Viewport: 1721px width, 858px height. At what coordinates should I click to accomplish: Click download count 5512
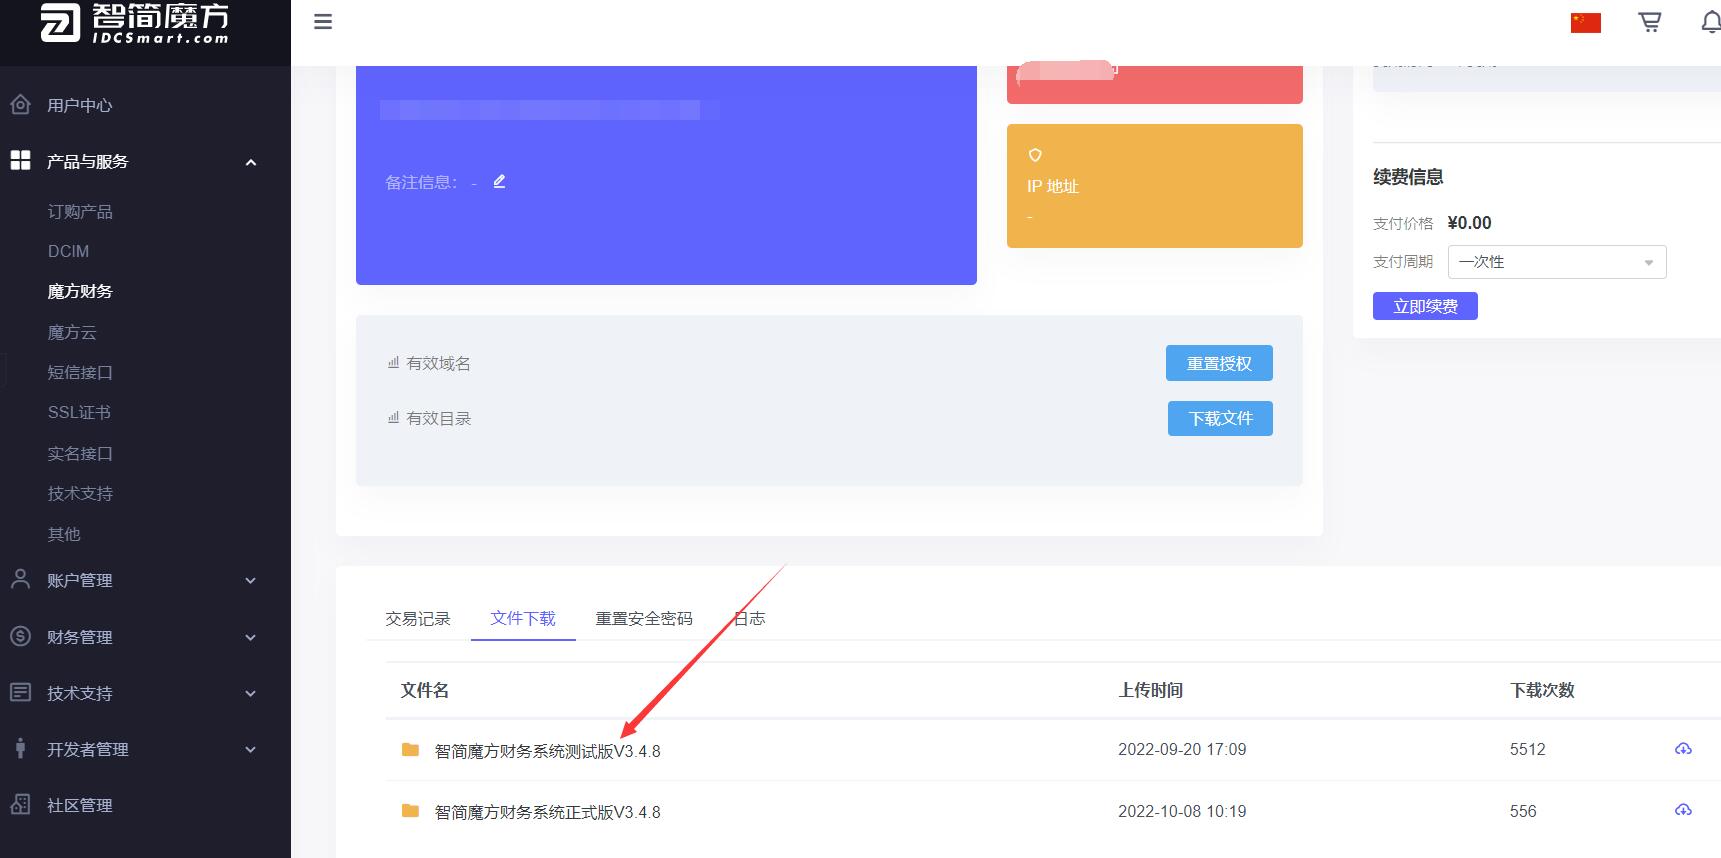[1527, 749]
